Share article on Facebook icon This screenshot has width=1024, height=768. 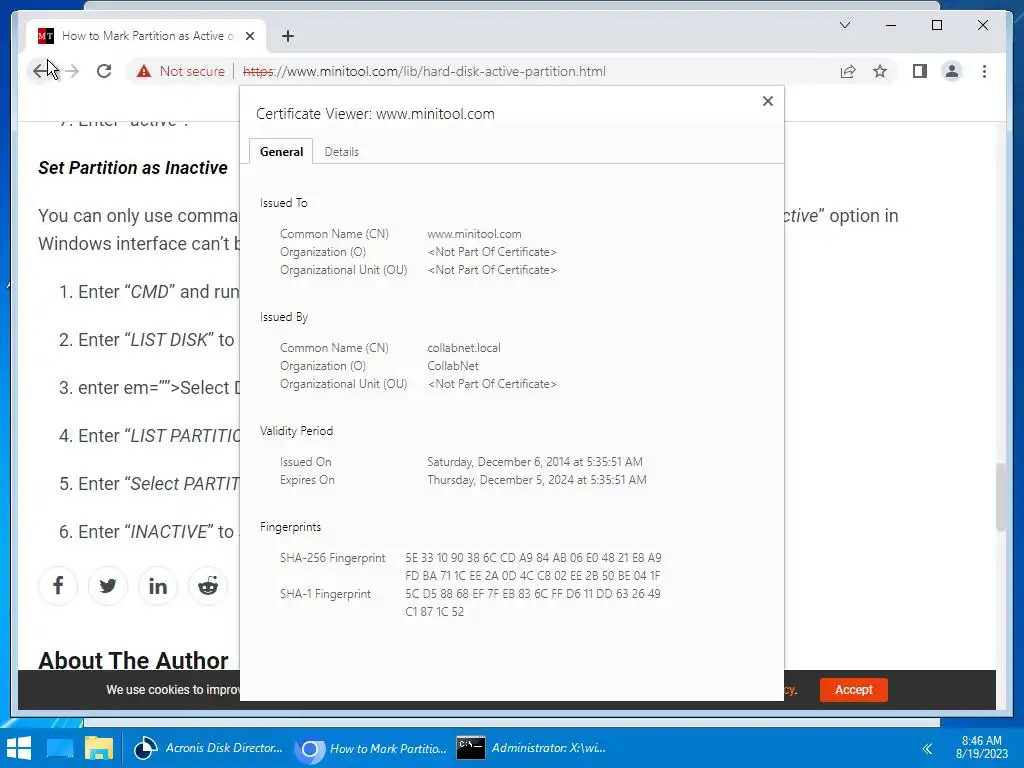coord(58,586)
